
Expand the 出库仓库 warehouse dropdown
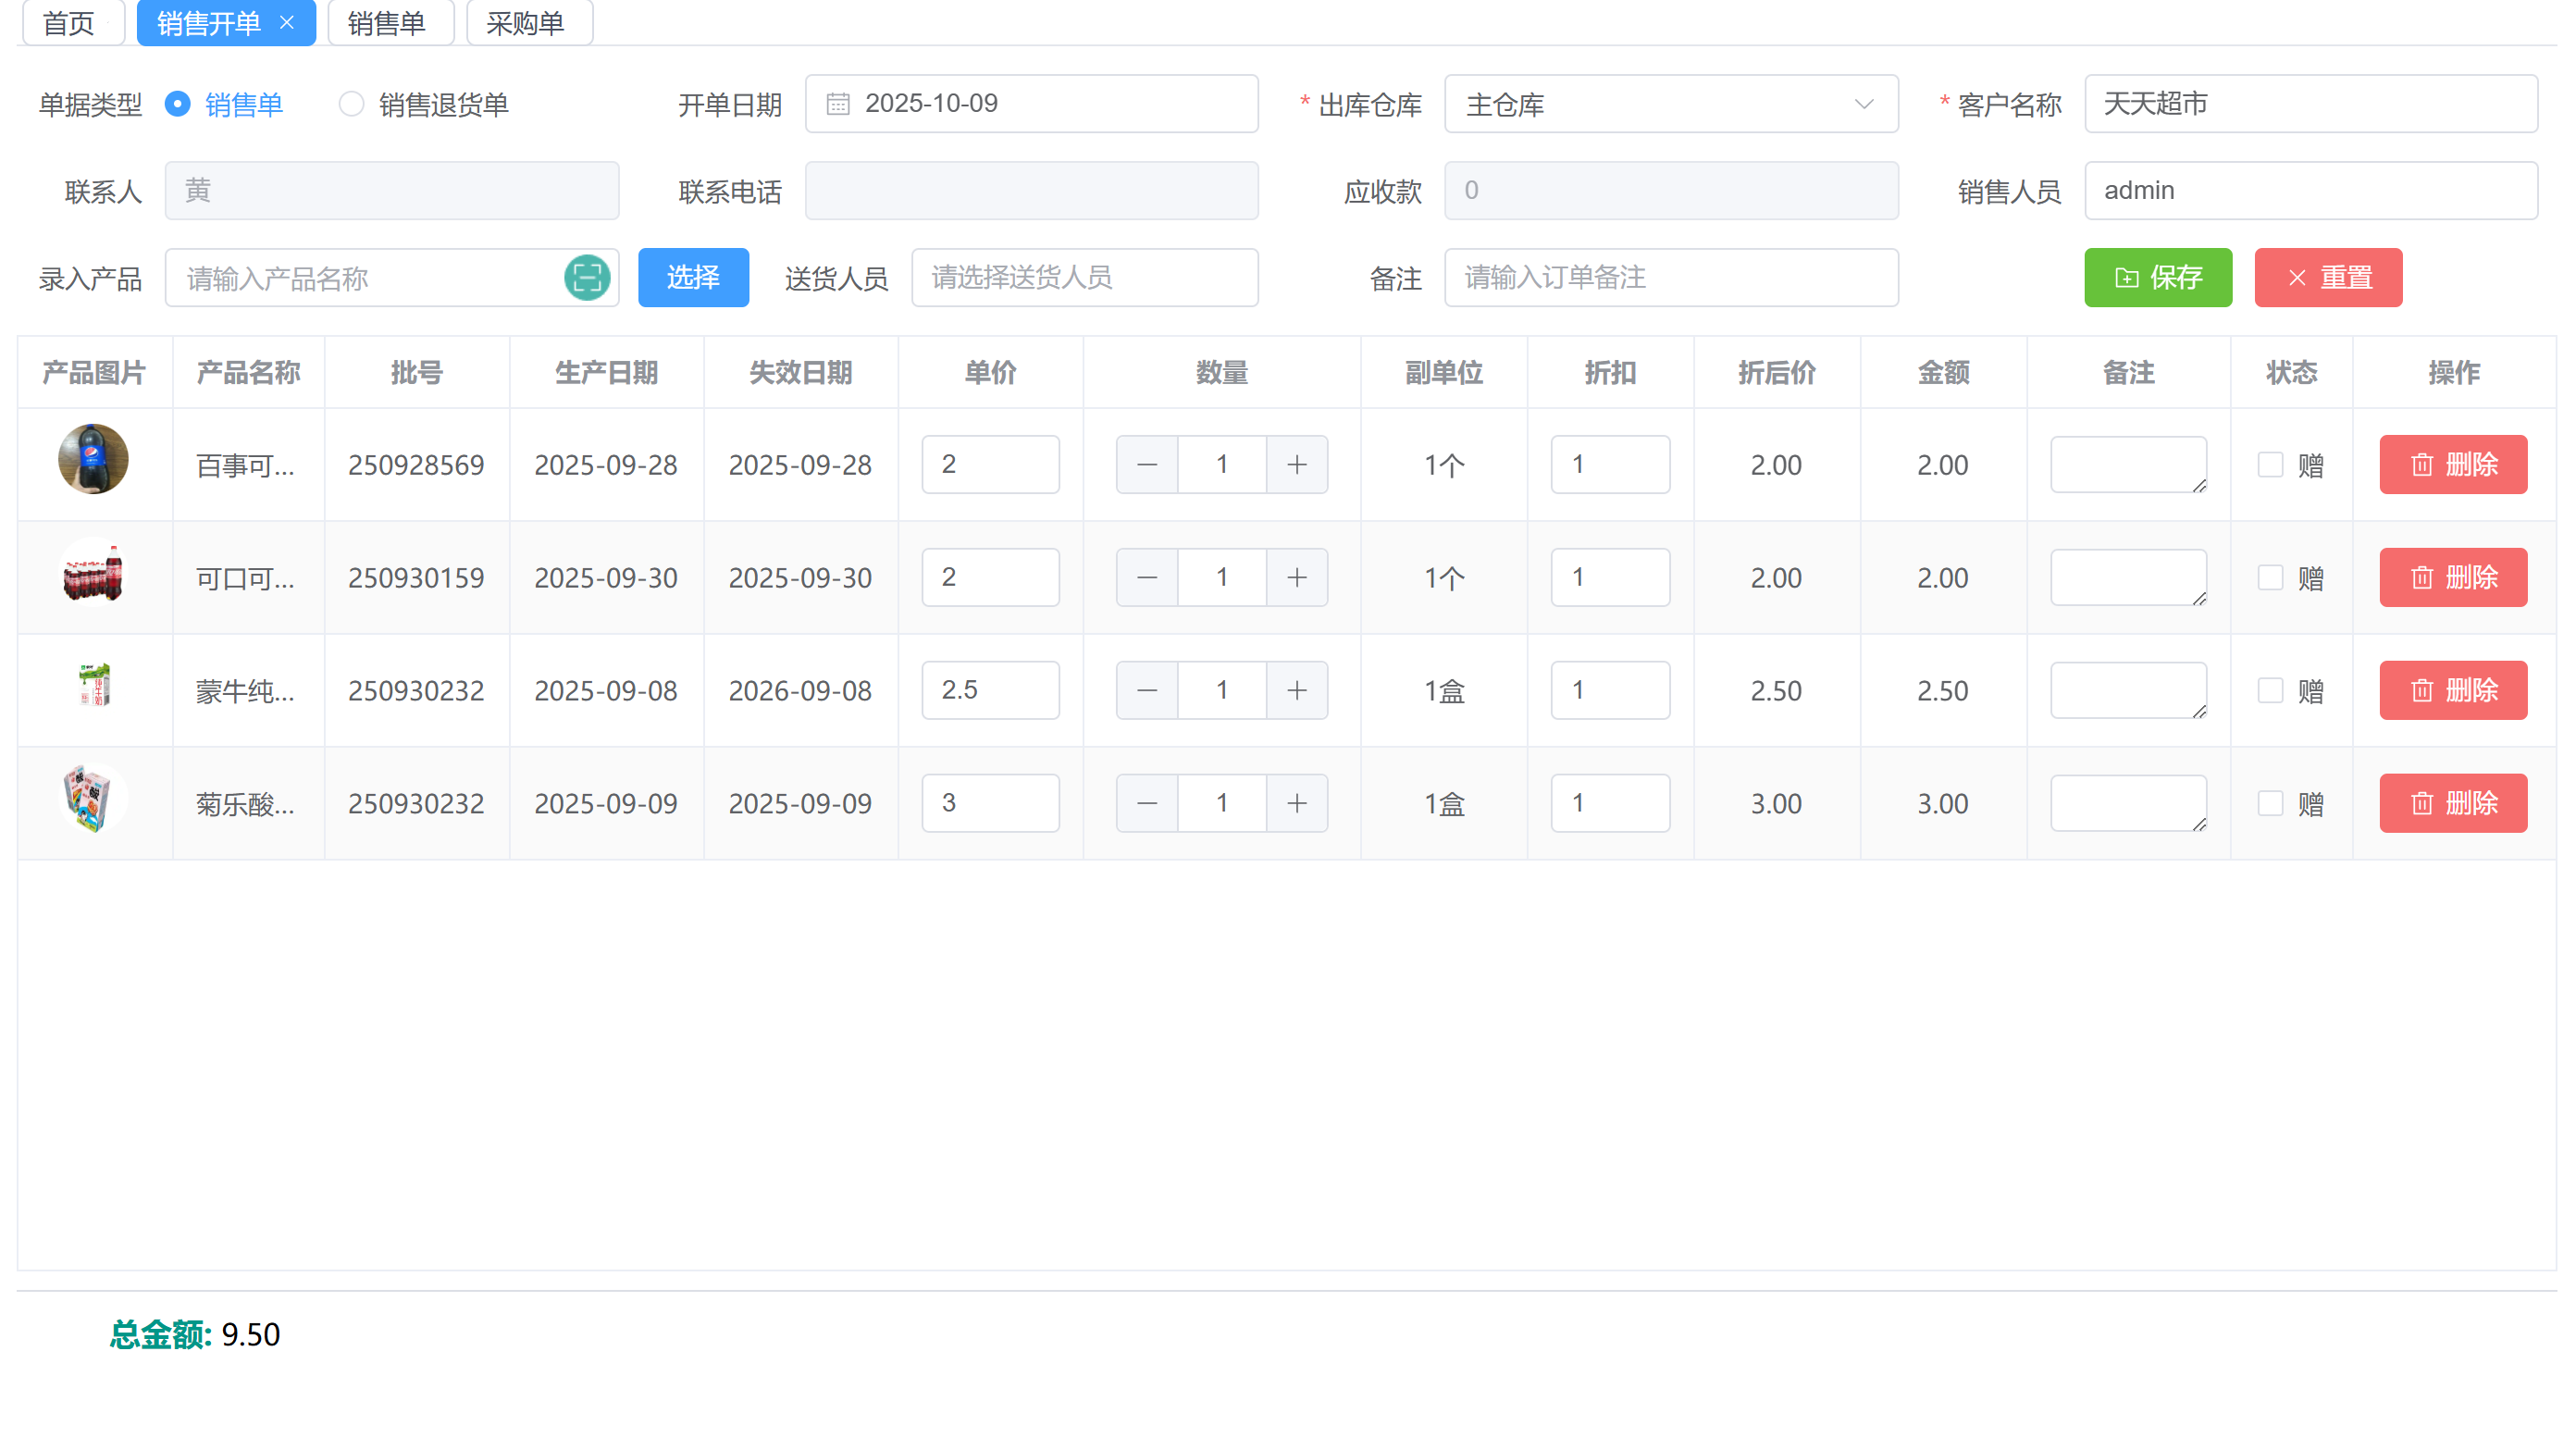click(1670, 104)
